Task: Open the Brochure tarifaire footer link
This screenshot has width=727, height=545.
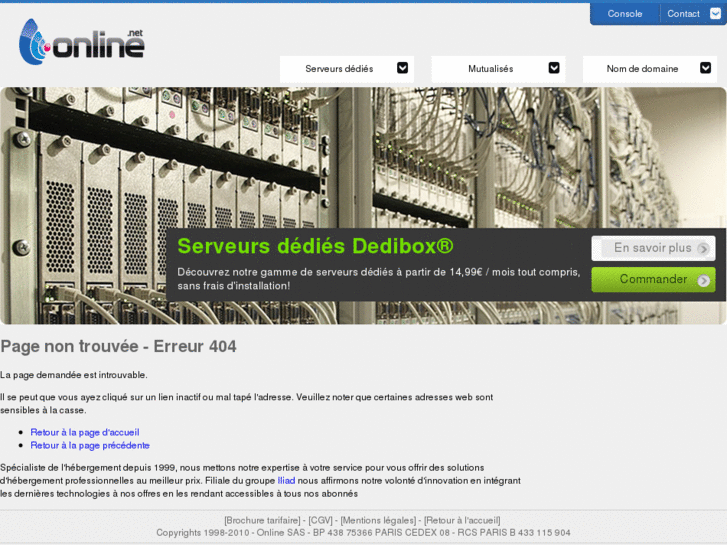Action: click(262, 520)
